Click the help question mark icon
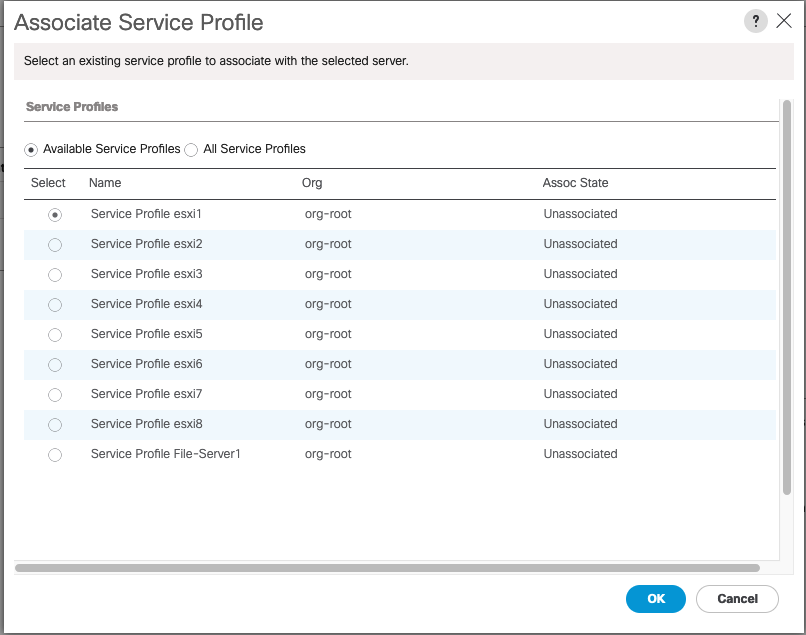The image size is (806, 635). coord(755,22)
